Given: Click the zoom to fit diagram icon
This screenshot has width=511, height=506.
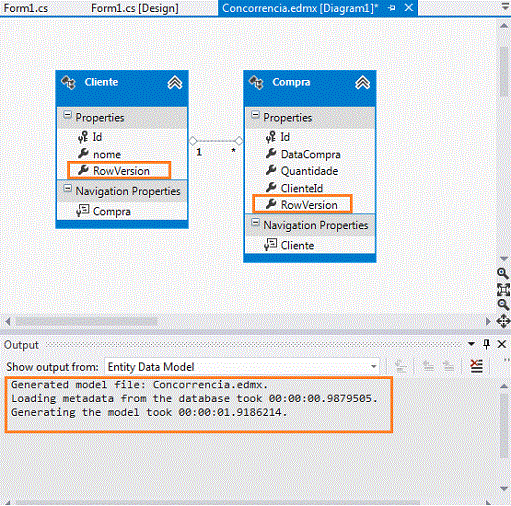Looking at the screenshot, I should (x=503, y=289).
